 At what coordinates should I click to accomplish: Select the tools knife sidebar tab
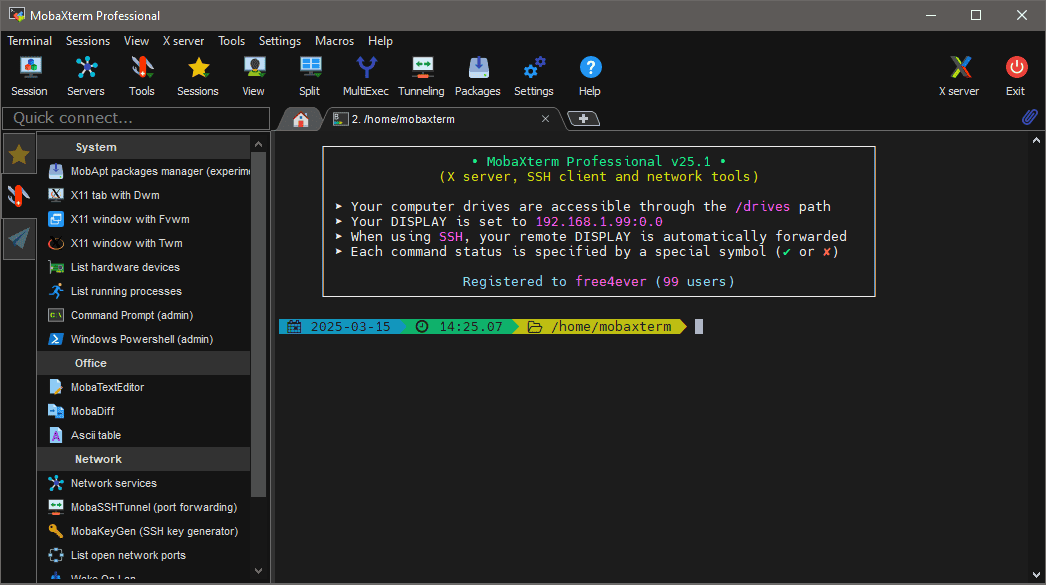pos(19,196)
